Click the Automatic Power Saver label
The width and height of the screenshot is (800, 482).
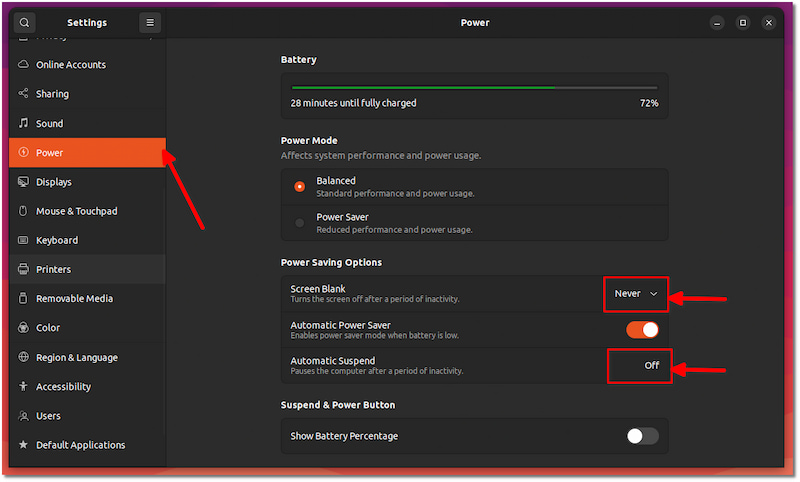[340, 325]
